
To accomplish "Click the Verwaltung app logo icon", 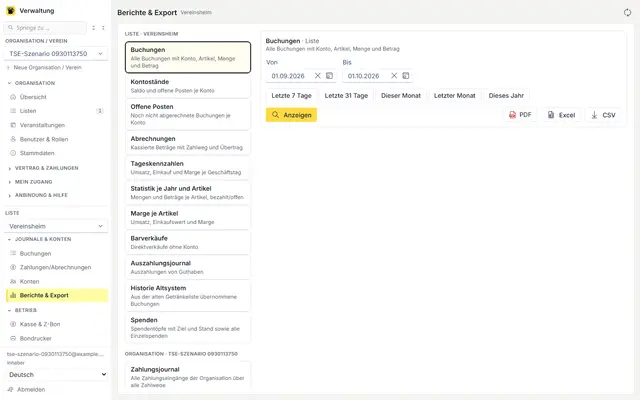I will pyautogui.click(x=11, y=11).
